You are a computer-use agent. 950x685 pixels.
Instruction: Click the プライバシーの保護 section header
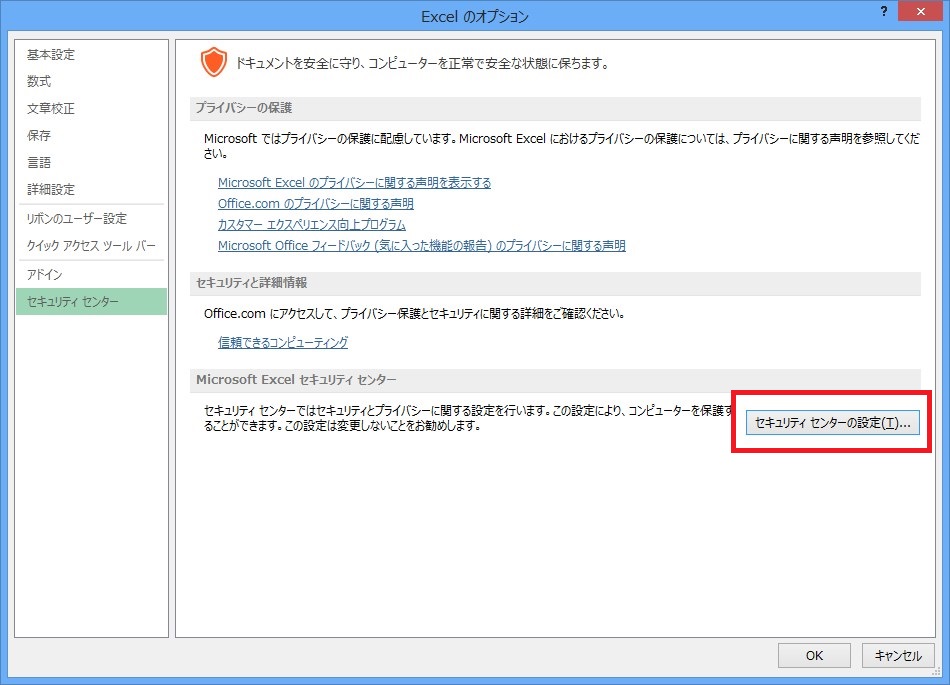555,108
